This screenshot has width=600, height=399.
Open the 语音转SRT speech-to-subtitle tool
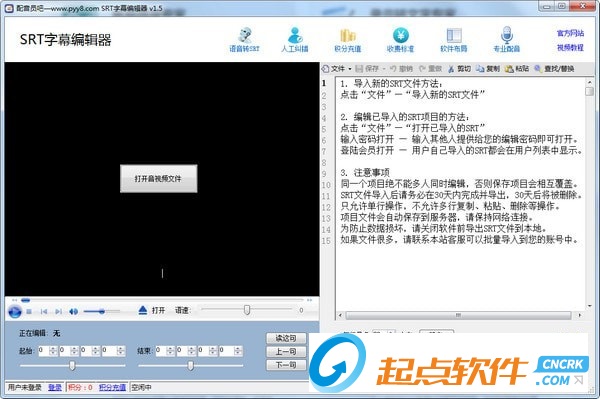tap(245, 40)
